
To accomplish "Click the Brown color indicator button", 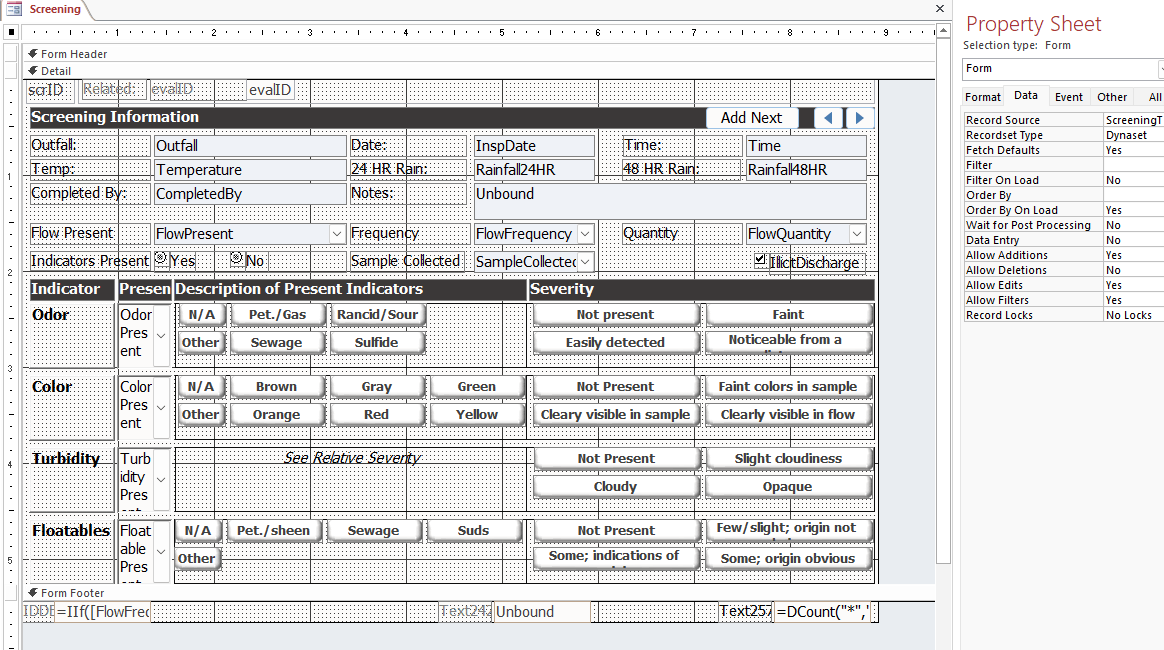I will [x=277, y=387].
